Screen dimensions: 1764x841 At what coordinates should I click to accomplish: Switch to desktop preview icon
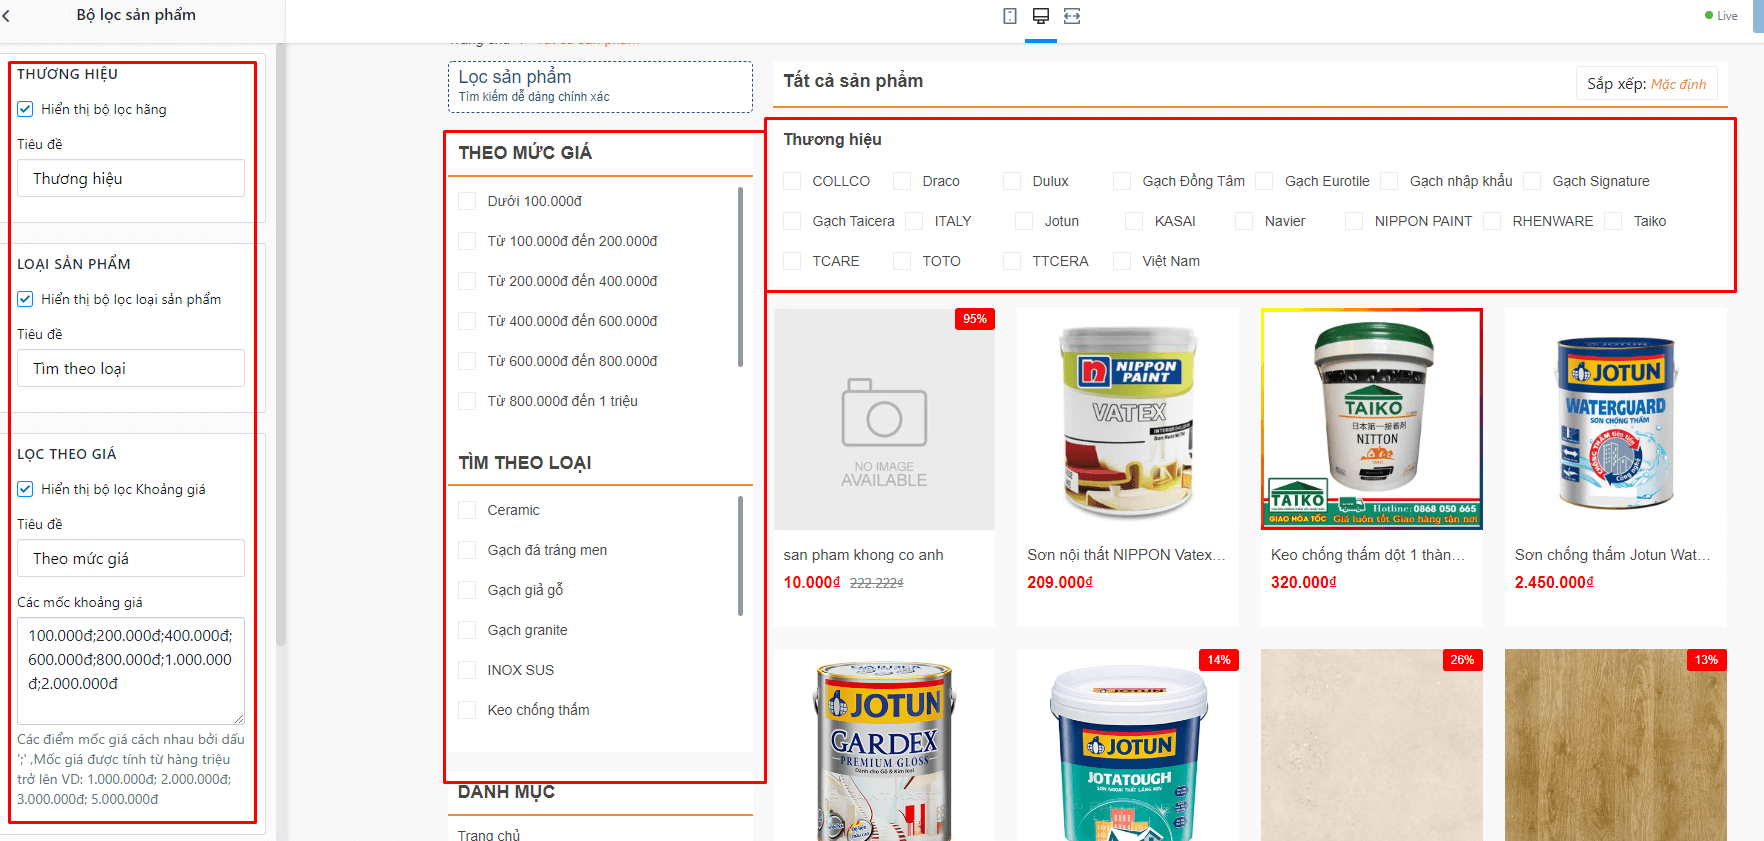(x=1041, y=16)
